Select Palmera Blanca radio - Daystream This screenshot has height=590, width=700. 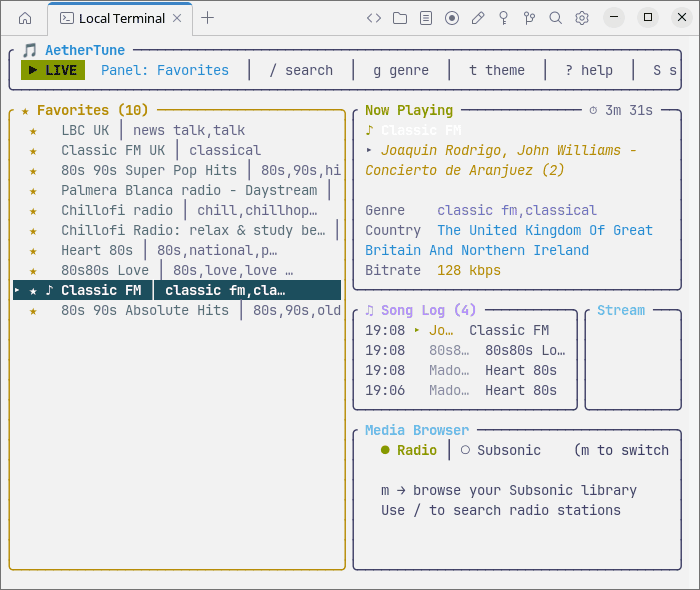coord(179,191)
